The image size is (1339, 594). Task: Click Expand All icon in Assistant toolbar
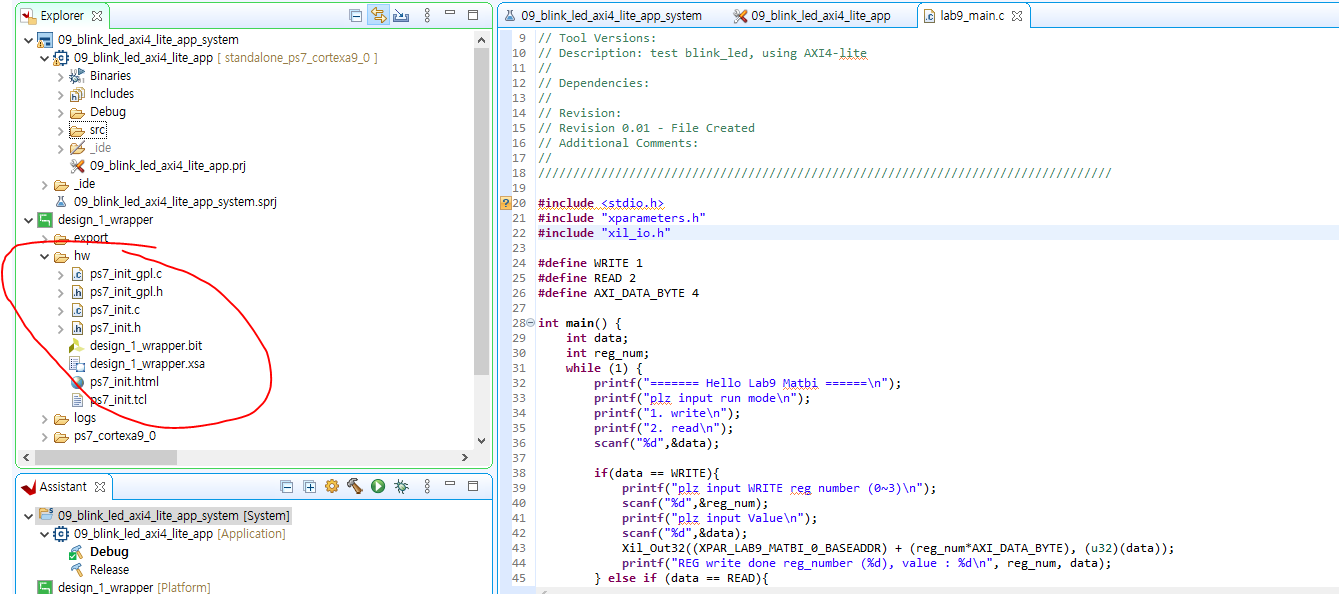[x=309, y=487]
